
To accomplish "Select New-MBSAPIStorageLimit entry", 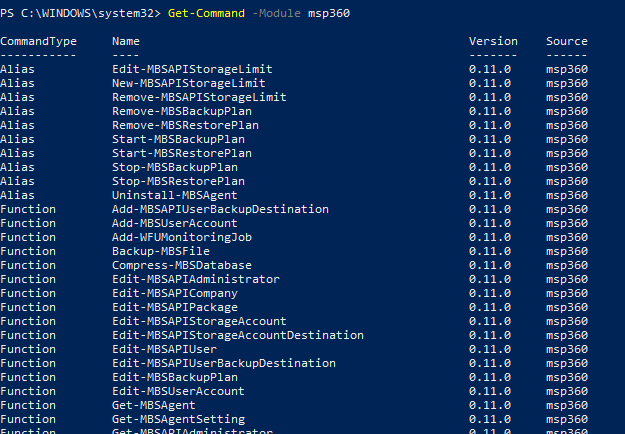I will (189, 83).
